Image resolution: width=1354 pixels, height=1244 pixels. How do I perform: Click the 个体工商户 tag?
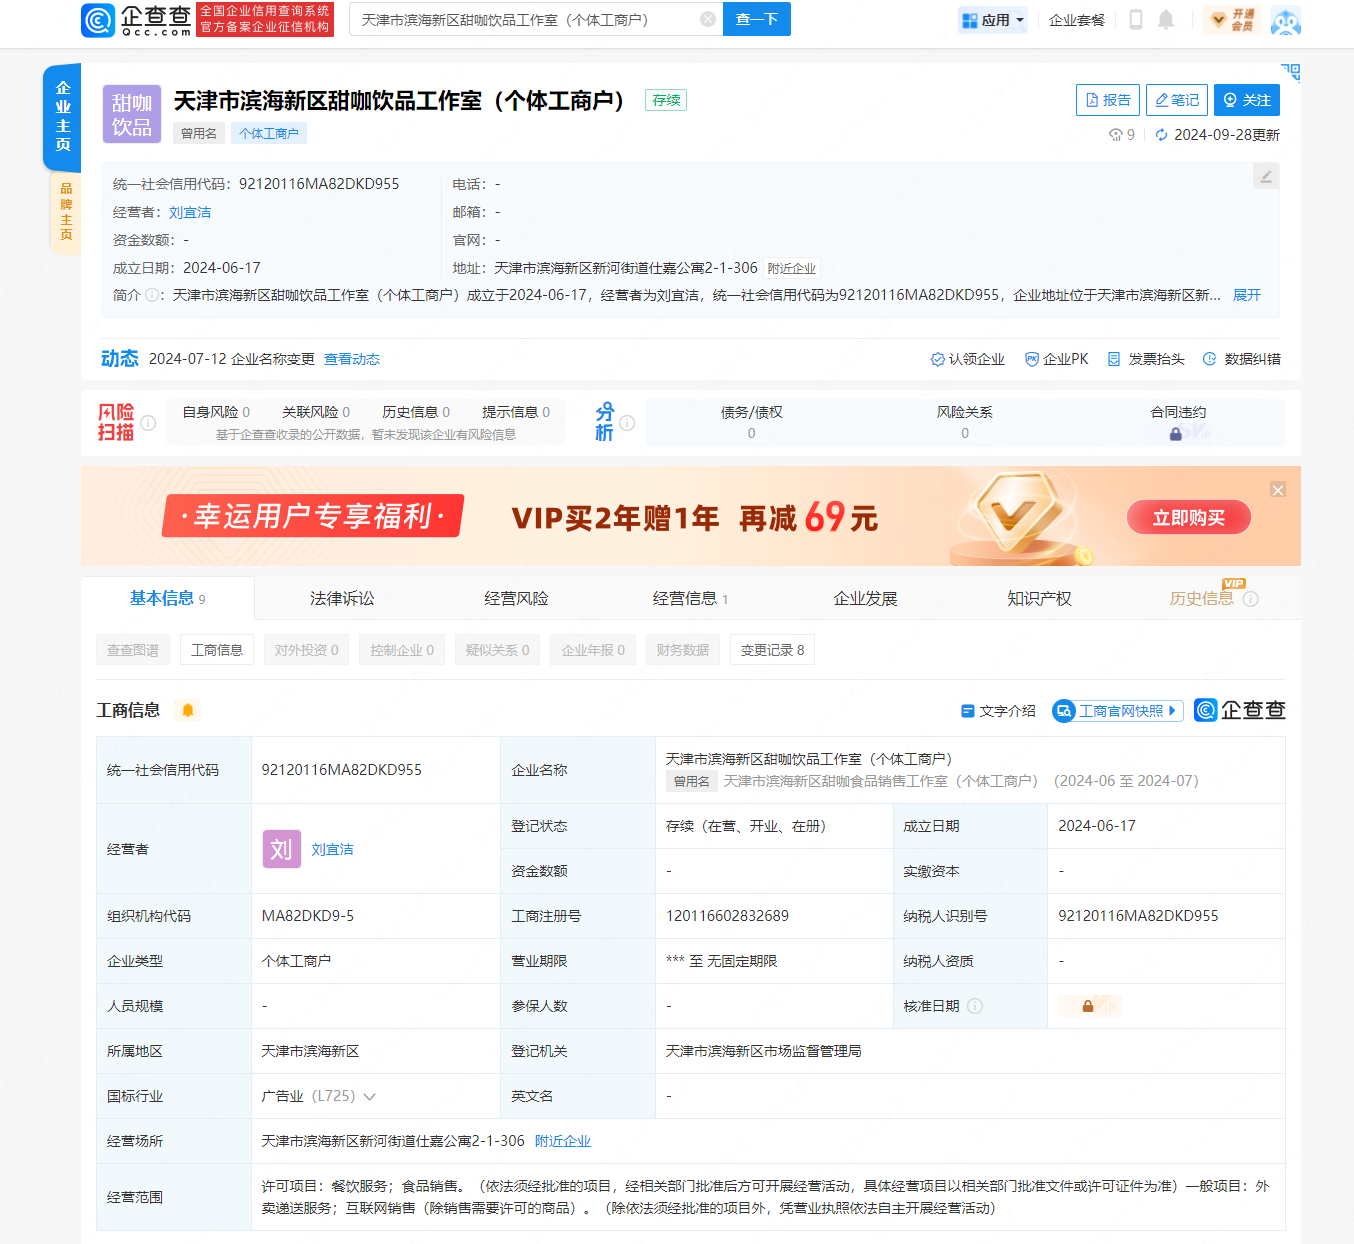269,134
